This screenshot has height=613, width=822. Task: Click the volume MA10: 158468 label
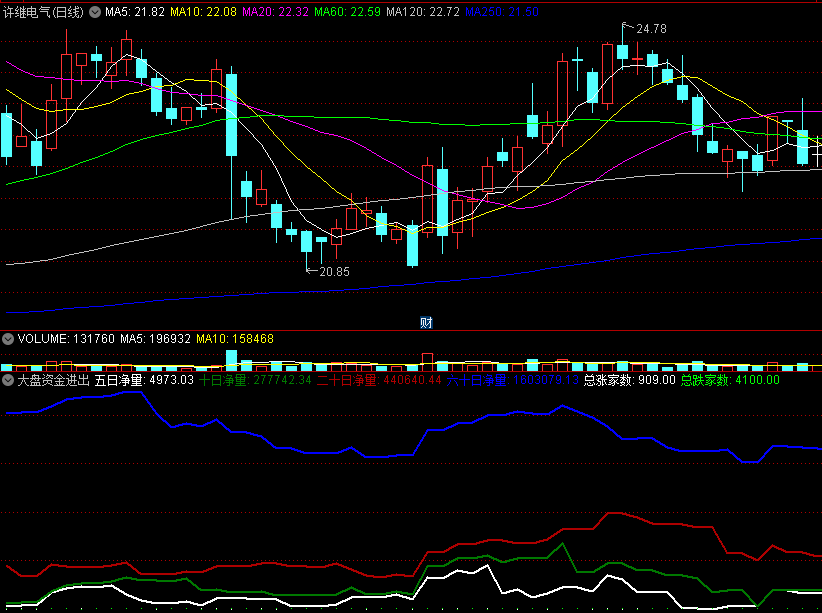pos(235,339)
